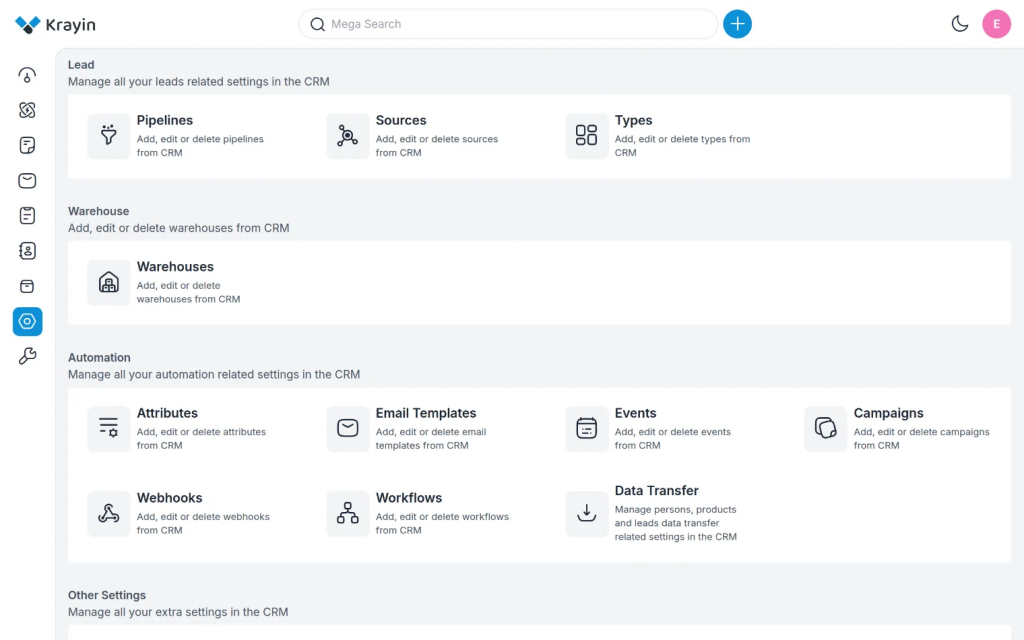This screenshot has height=640, width=1024.
Task: Click the magnifier icon in search bar
Action: tap(317, 24)
